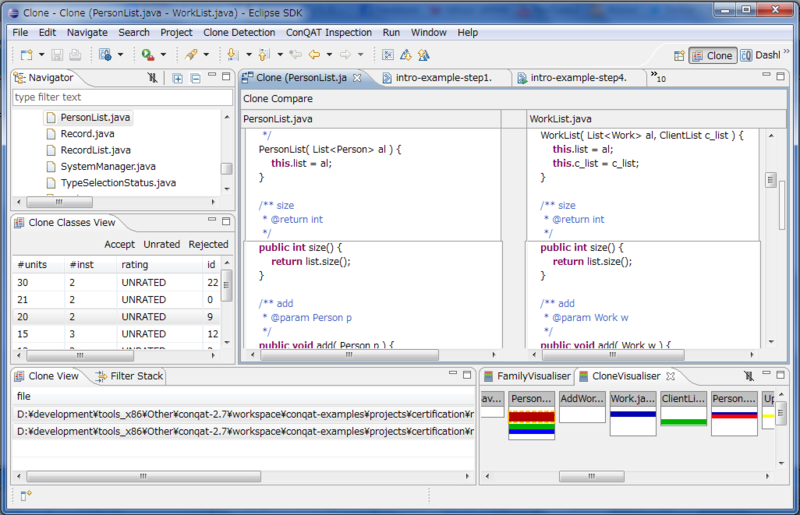Switch to the Dashboard perspective

tap(760, 56)
